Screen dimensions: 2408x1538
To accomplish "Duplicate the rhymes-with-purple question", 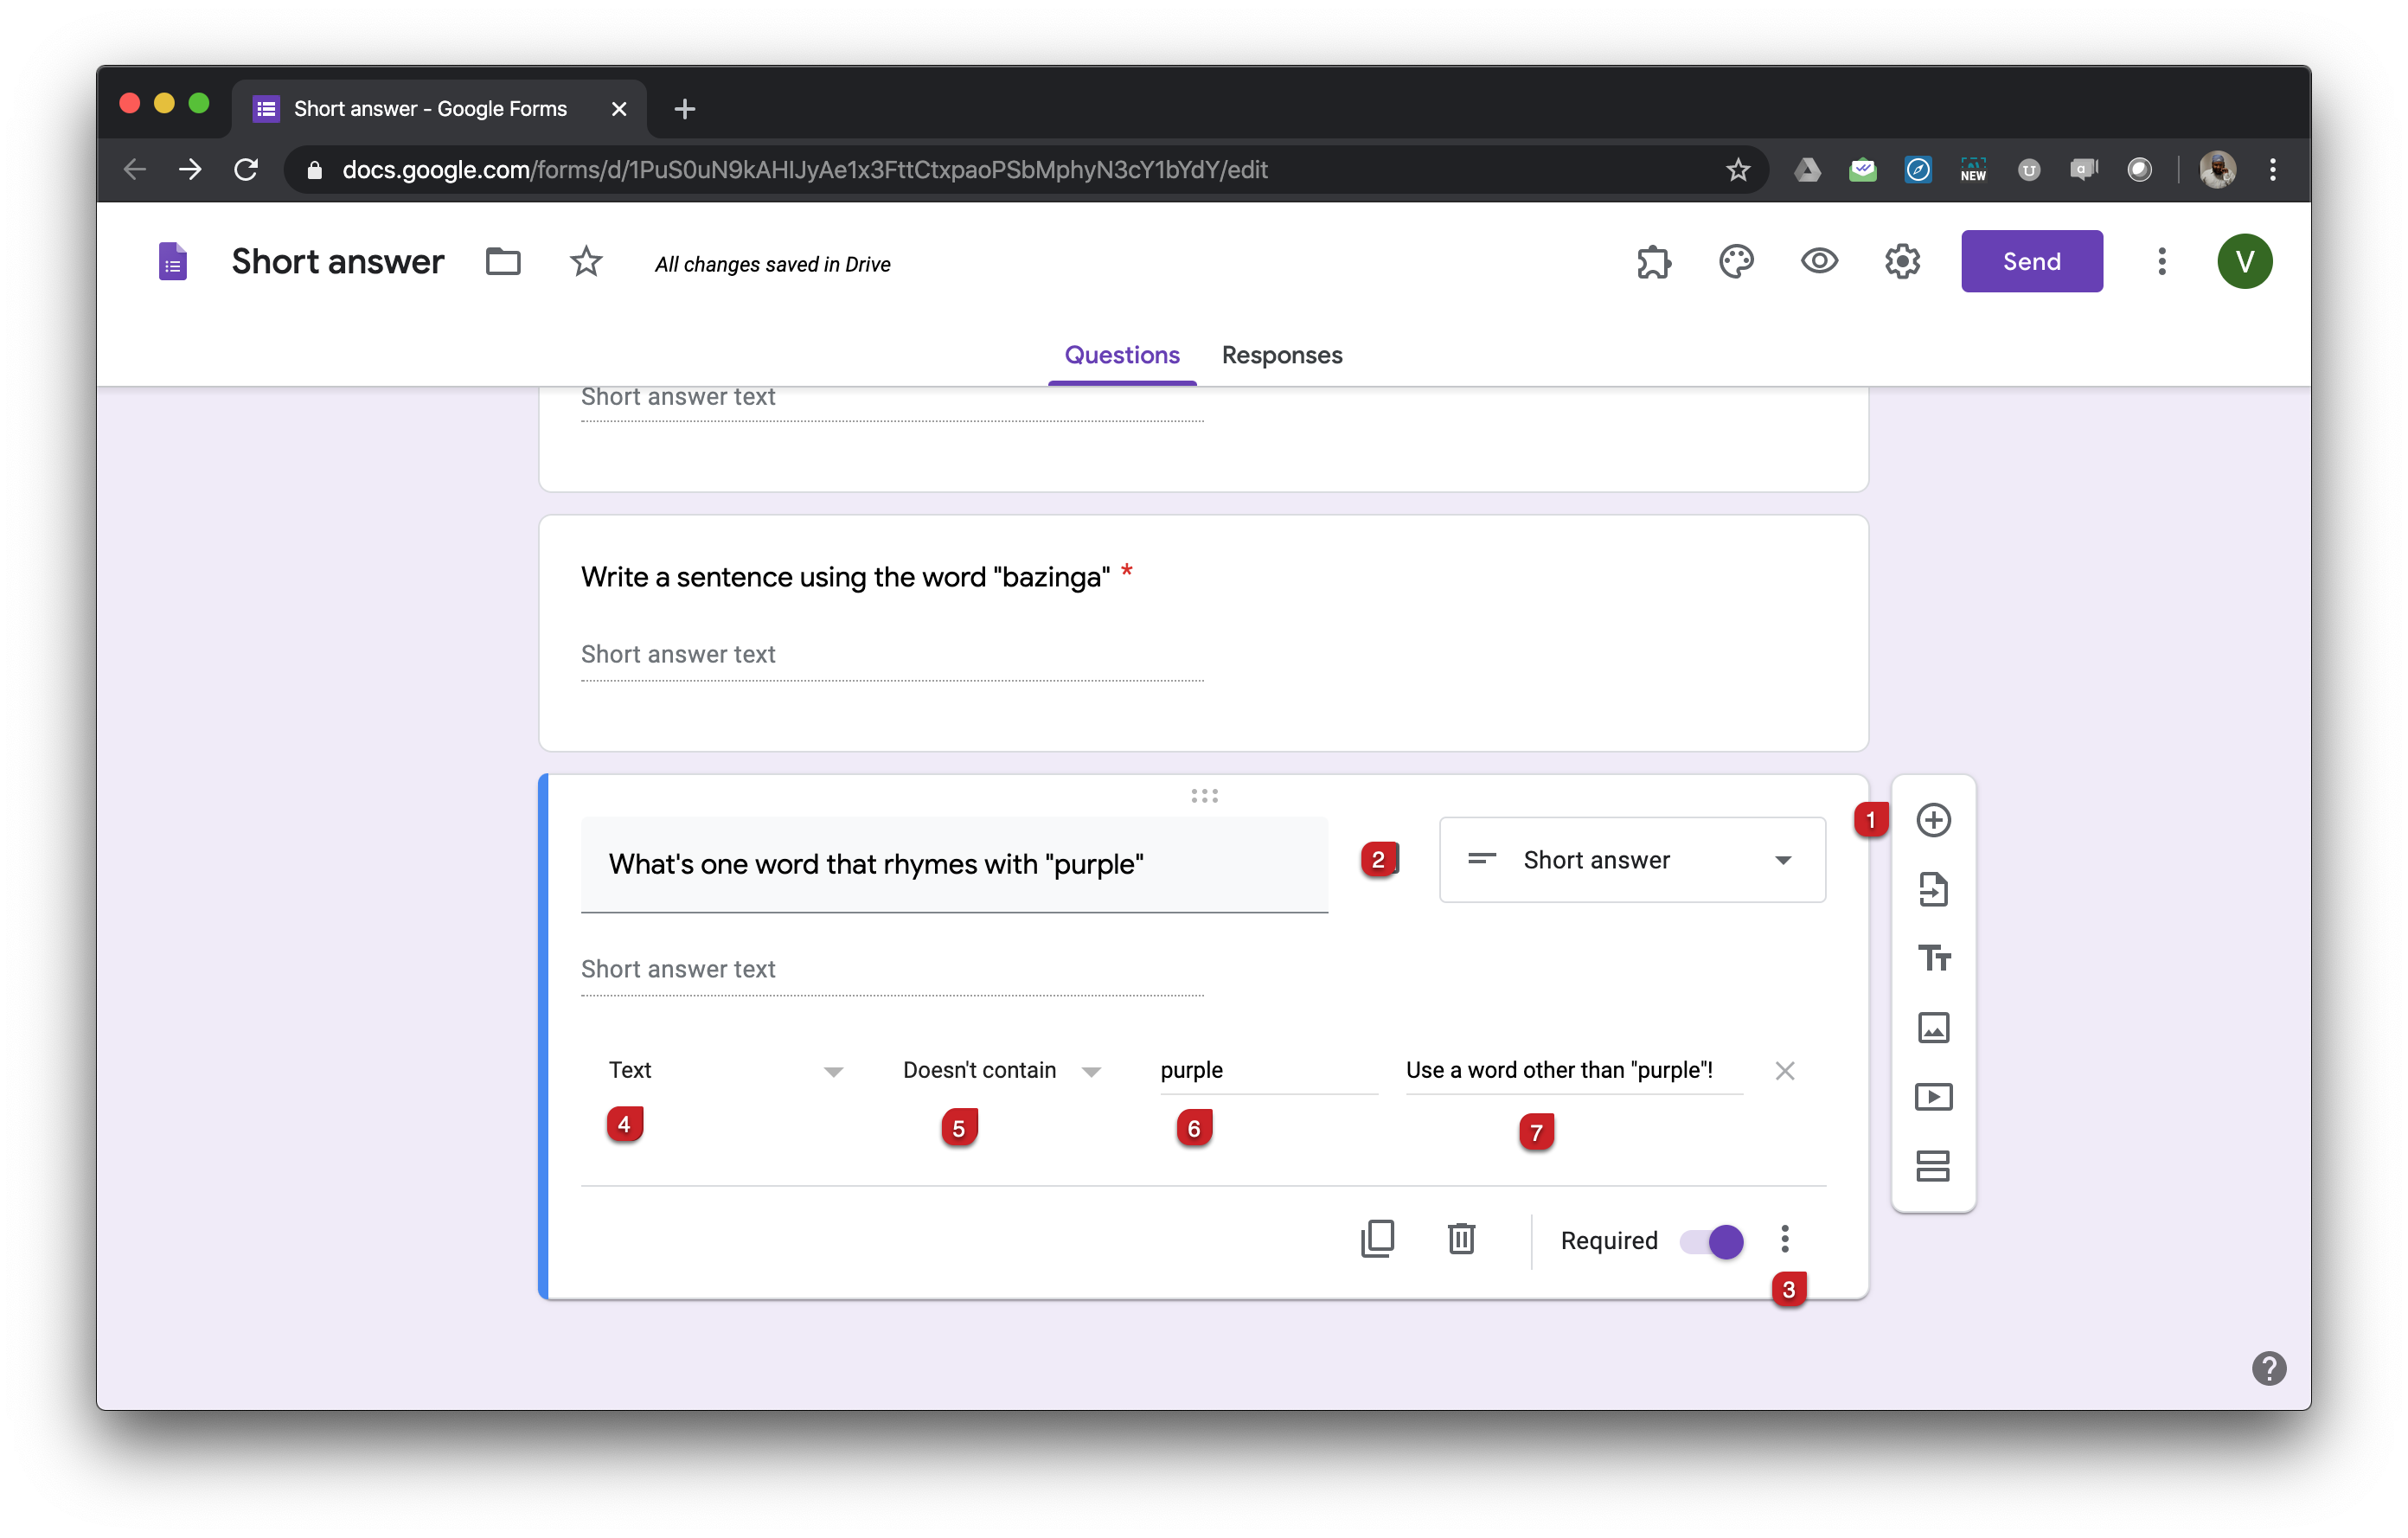I will [x=1378, y=1239].
